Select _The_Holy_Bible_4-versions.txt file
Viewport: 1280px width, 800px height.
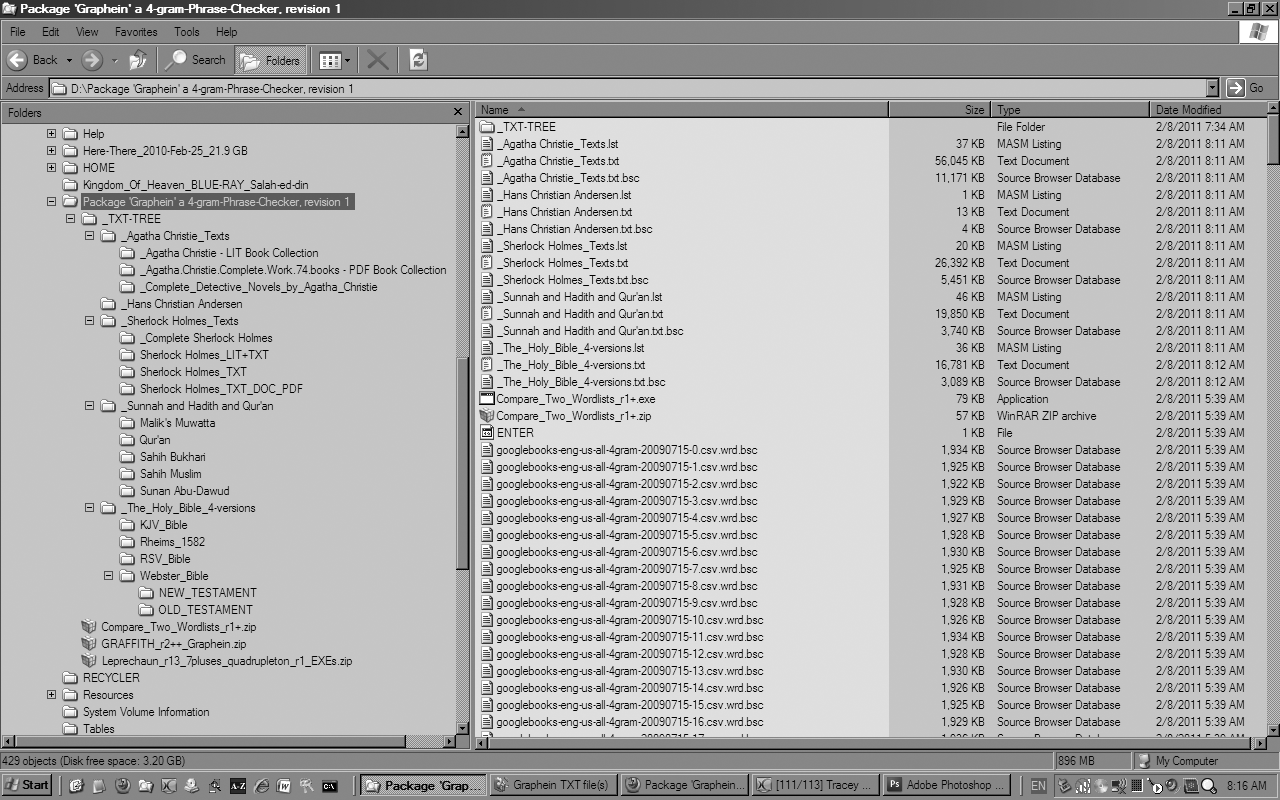pyautogui.click(x=571, y=364)
